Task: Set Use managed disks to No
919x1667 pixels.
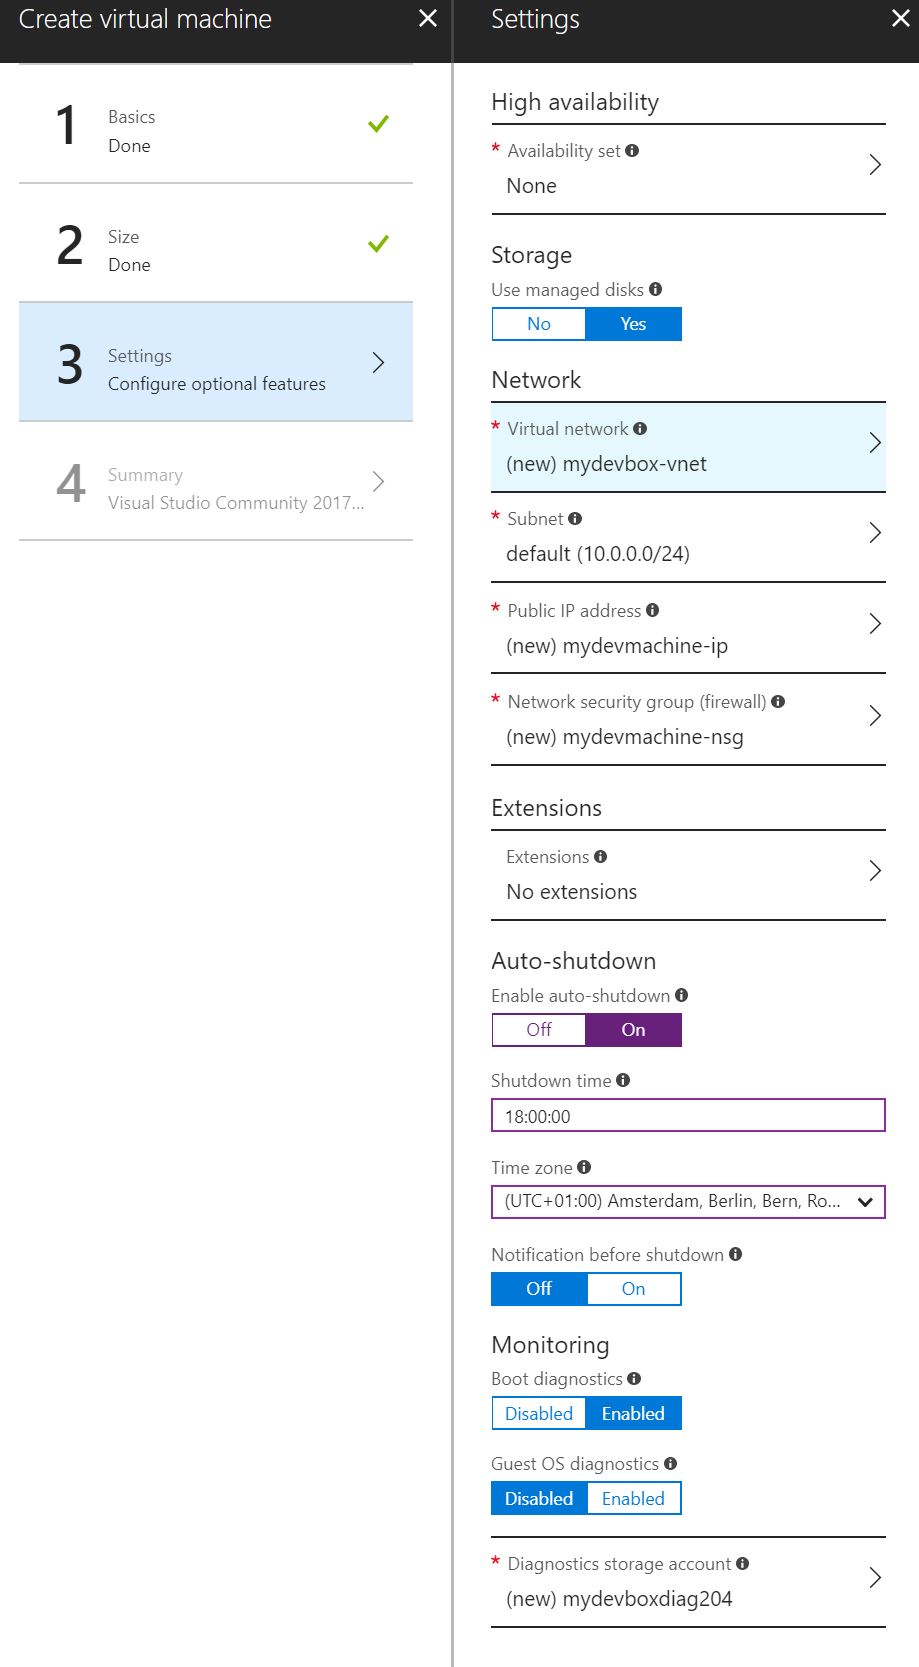Action: 539,324
